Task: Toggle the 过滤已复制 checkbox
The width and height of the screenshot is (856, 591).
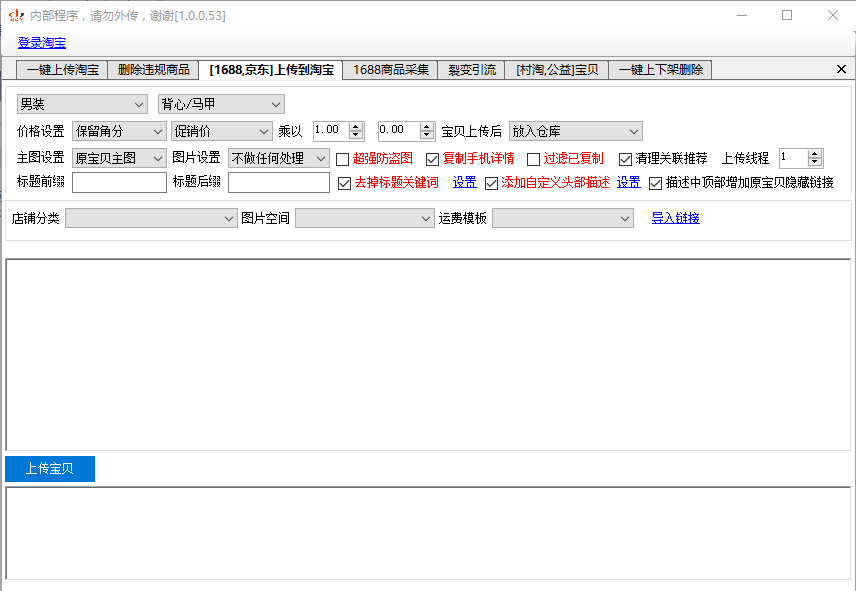Action: [x=533, y=159]
